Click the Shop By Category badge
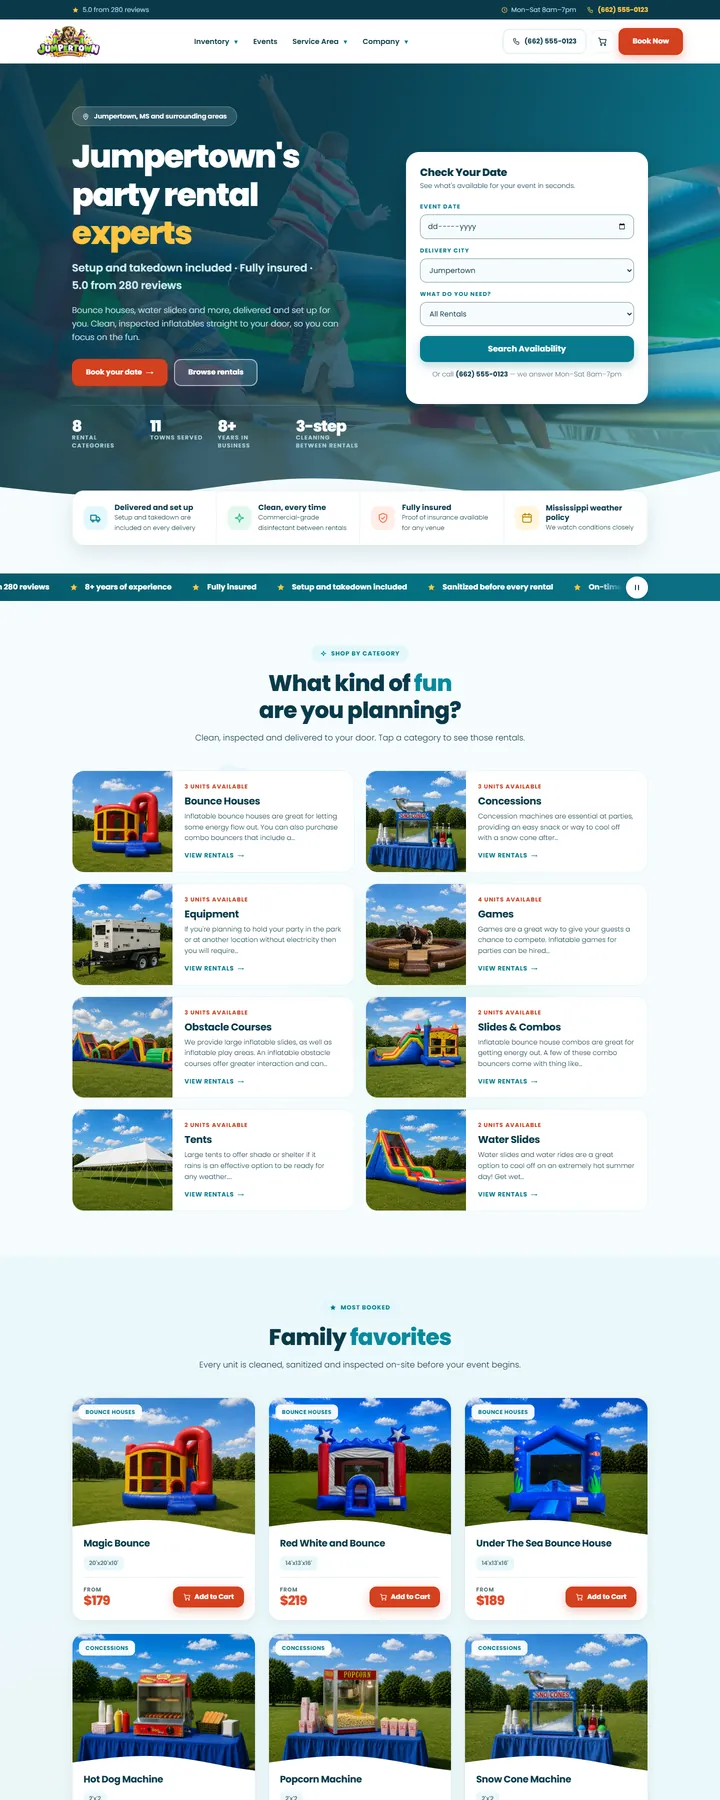Screen dimensions: 720x1800 tap(360, 653)
